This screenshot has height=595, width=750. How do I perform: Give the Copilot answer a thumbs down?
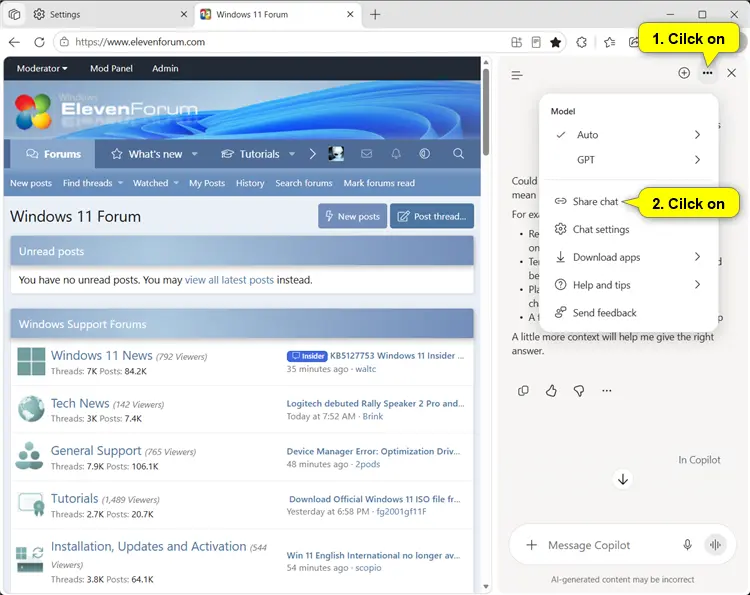point(579,391)
